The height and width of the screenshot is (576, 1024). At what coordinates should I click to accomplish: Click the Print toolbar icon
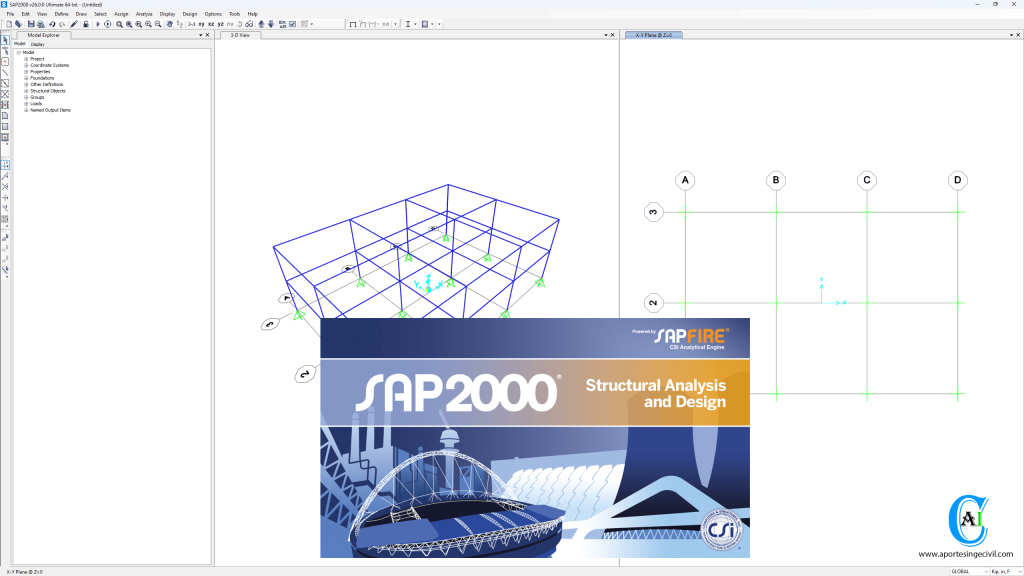point(40,23)
